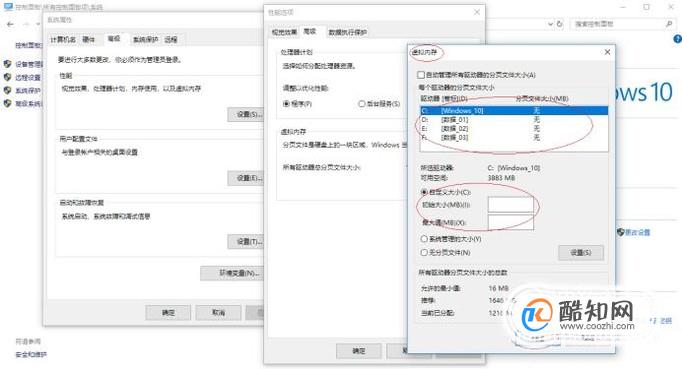
Task: Select the 无分页文件(N) radio button
Action: (424, 252)
